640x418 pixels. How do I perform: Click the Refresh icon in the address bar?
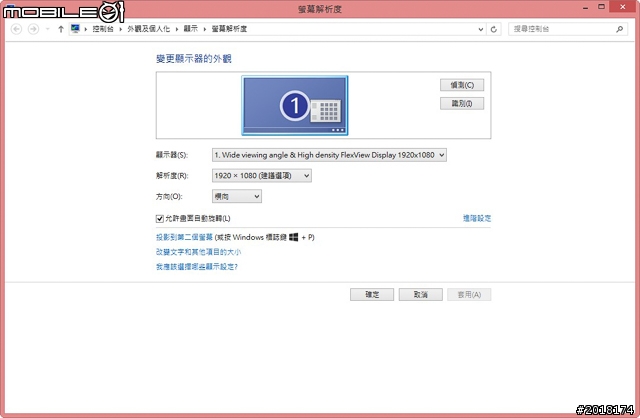[x=494, y=29]
